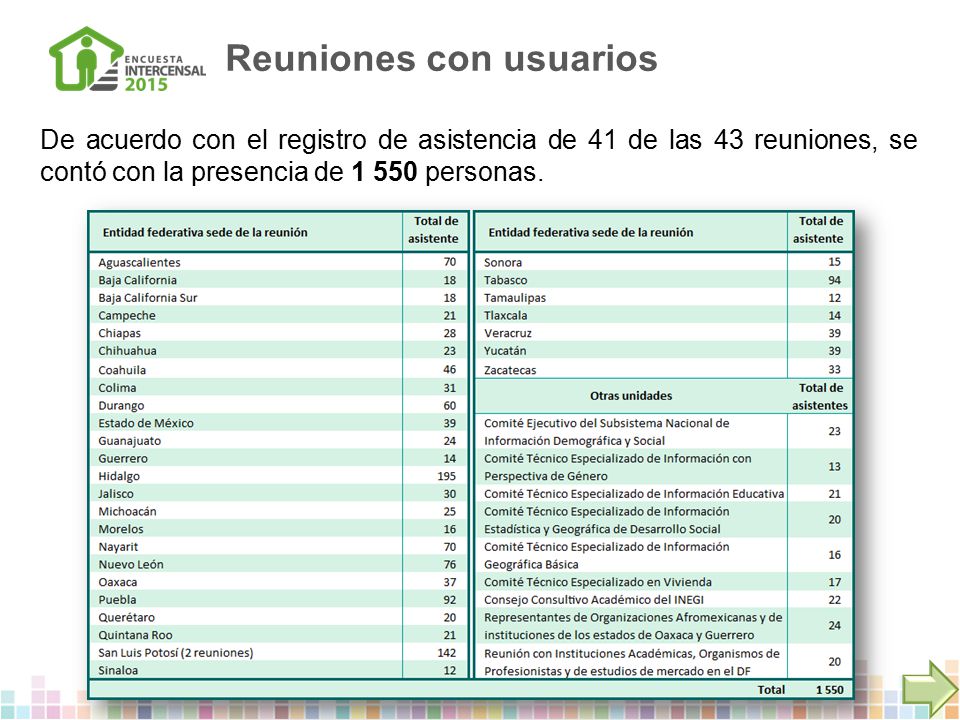Click the 'Oaxaca' row label
The image size is (960, 720).
coord(118,582)
